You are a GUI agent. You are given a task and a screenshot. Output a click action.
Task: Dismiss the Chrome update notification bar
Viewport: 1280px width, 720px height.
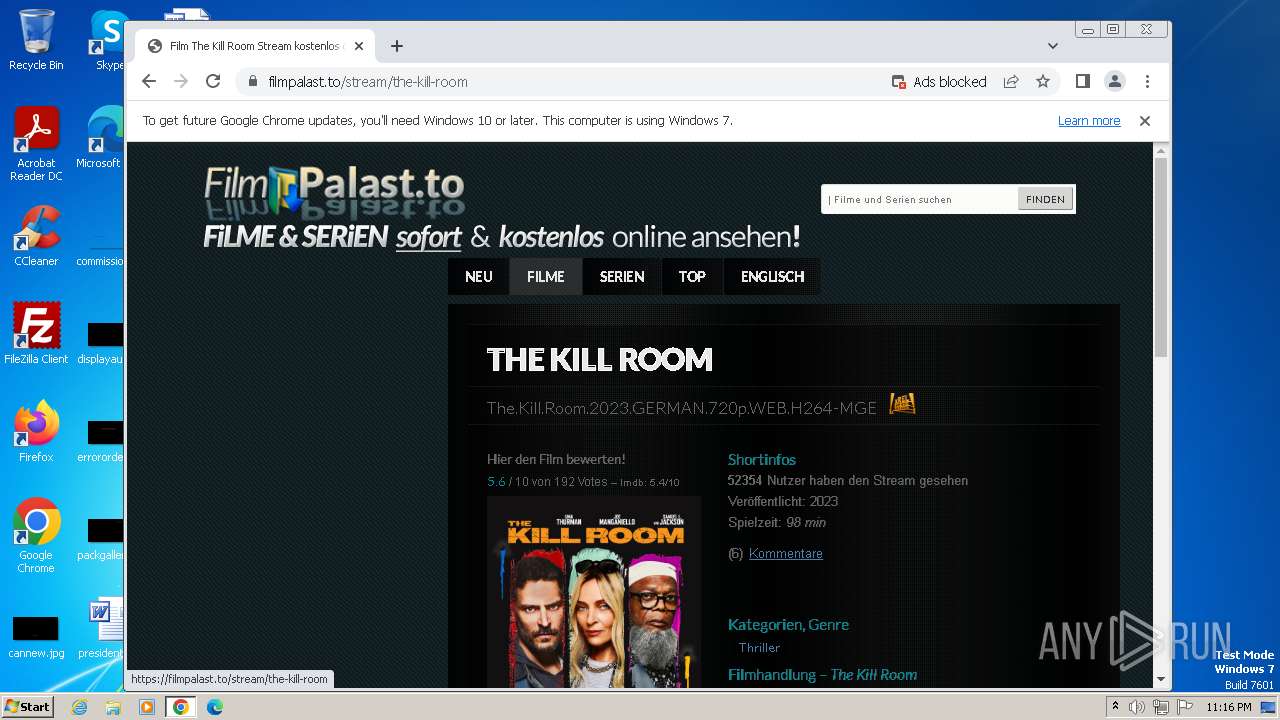pyautogui.click(x=1145, y=121)
